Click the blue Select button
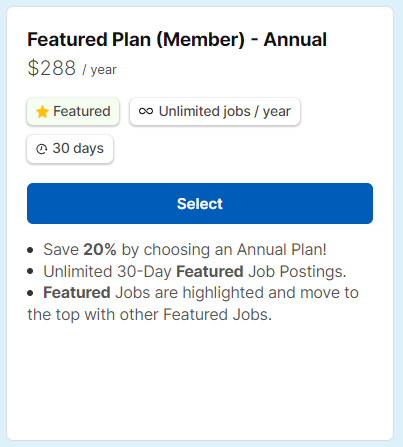403x447 pixels. [200, 203]
